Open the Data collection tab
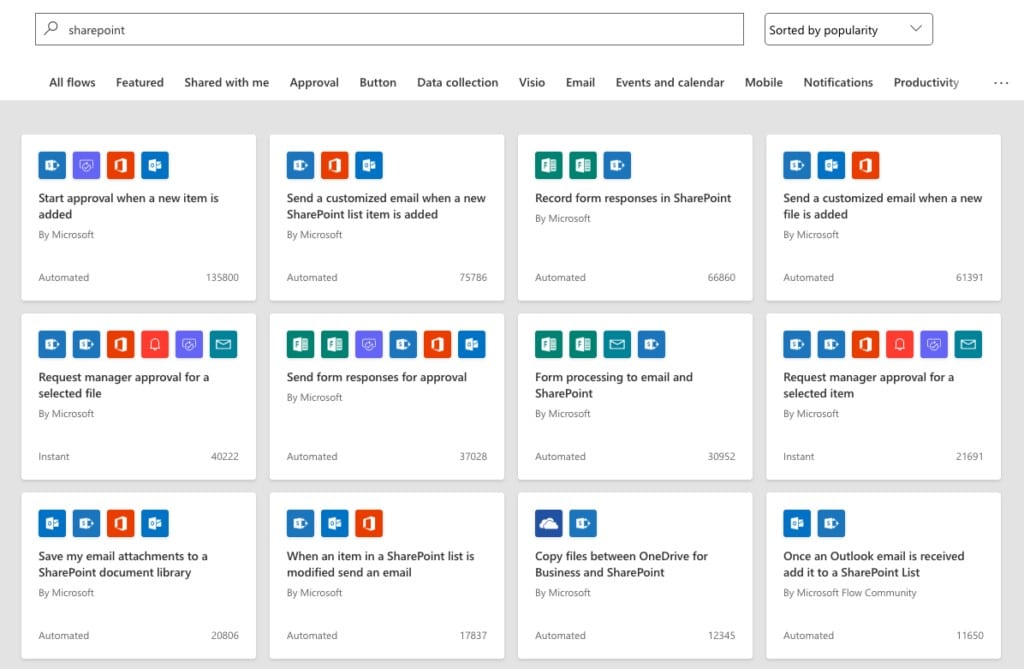 (x=457, y=83)
